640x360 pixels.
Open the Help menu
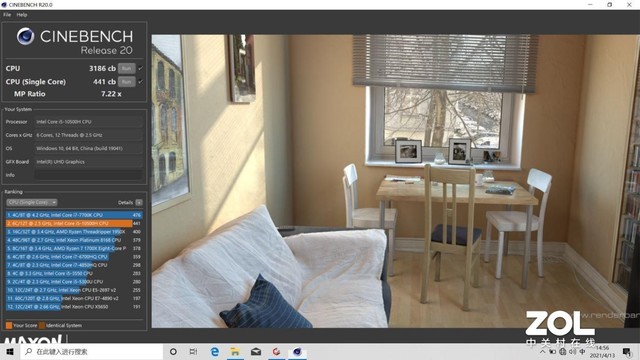point(22,15)
